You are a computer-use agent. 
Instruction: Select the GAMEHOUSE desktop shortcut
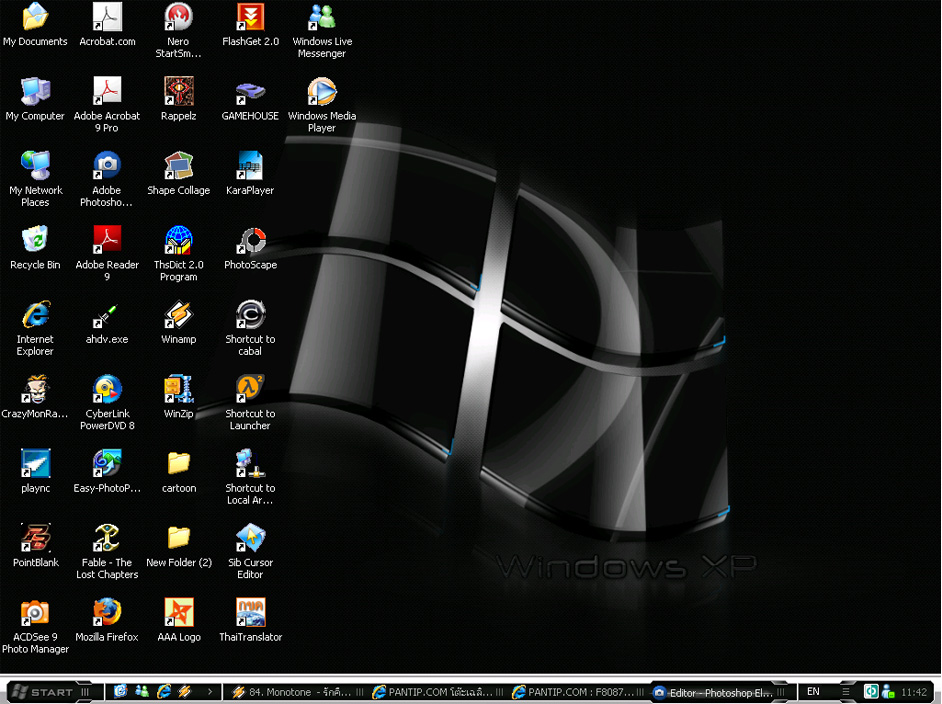(250, 100)
